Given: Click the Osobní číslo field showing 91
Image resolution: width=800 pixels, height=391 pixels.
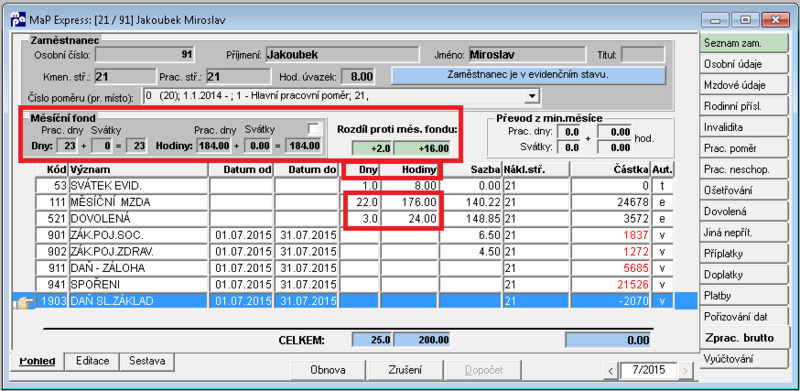Looking at the screenshot, I should coord(145,54).
